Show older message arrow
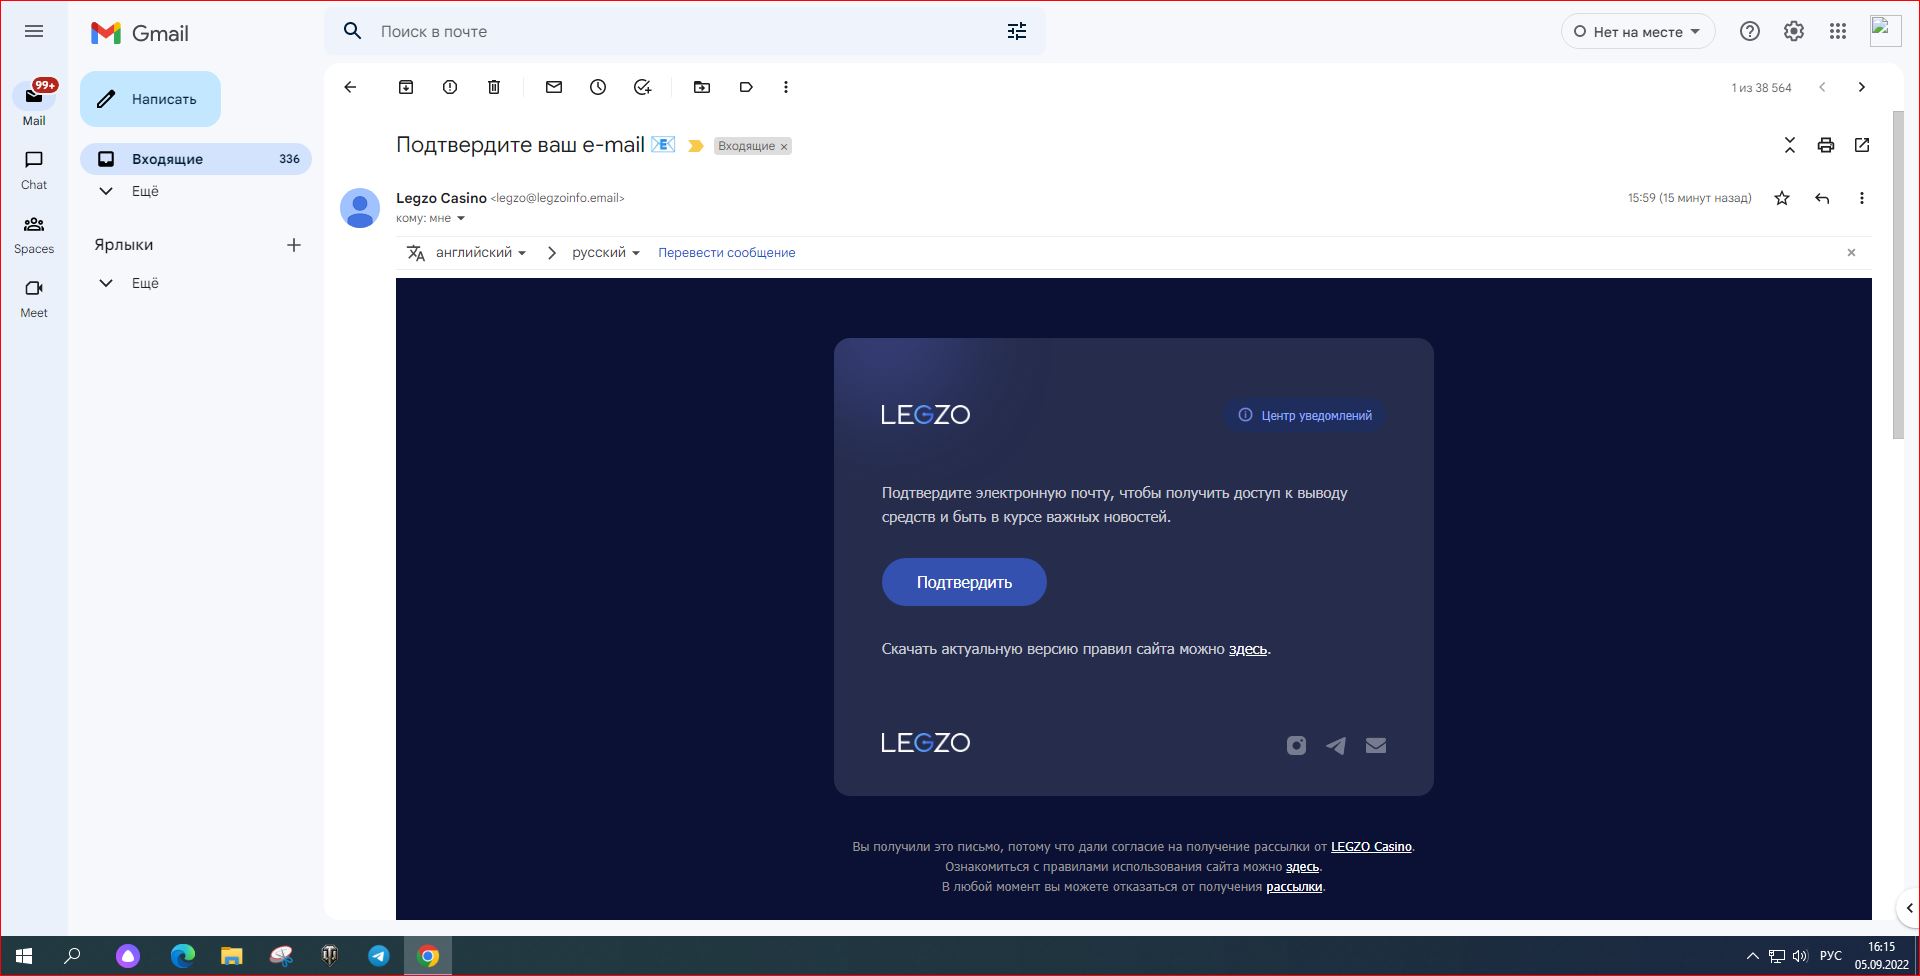Viewport: 1920px width, 976px height. 1862,87
